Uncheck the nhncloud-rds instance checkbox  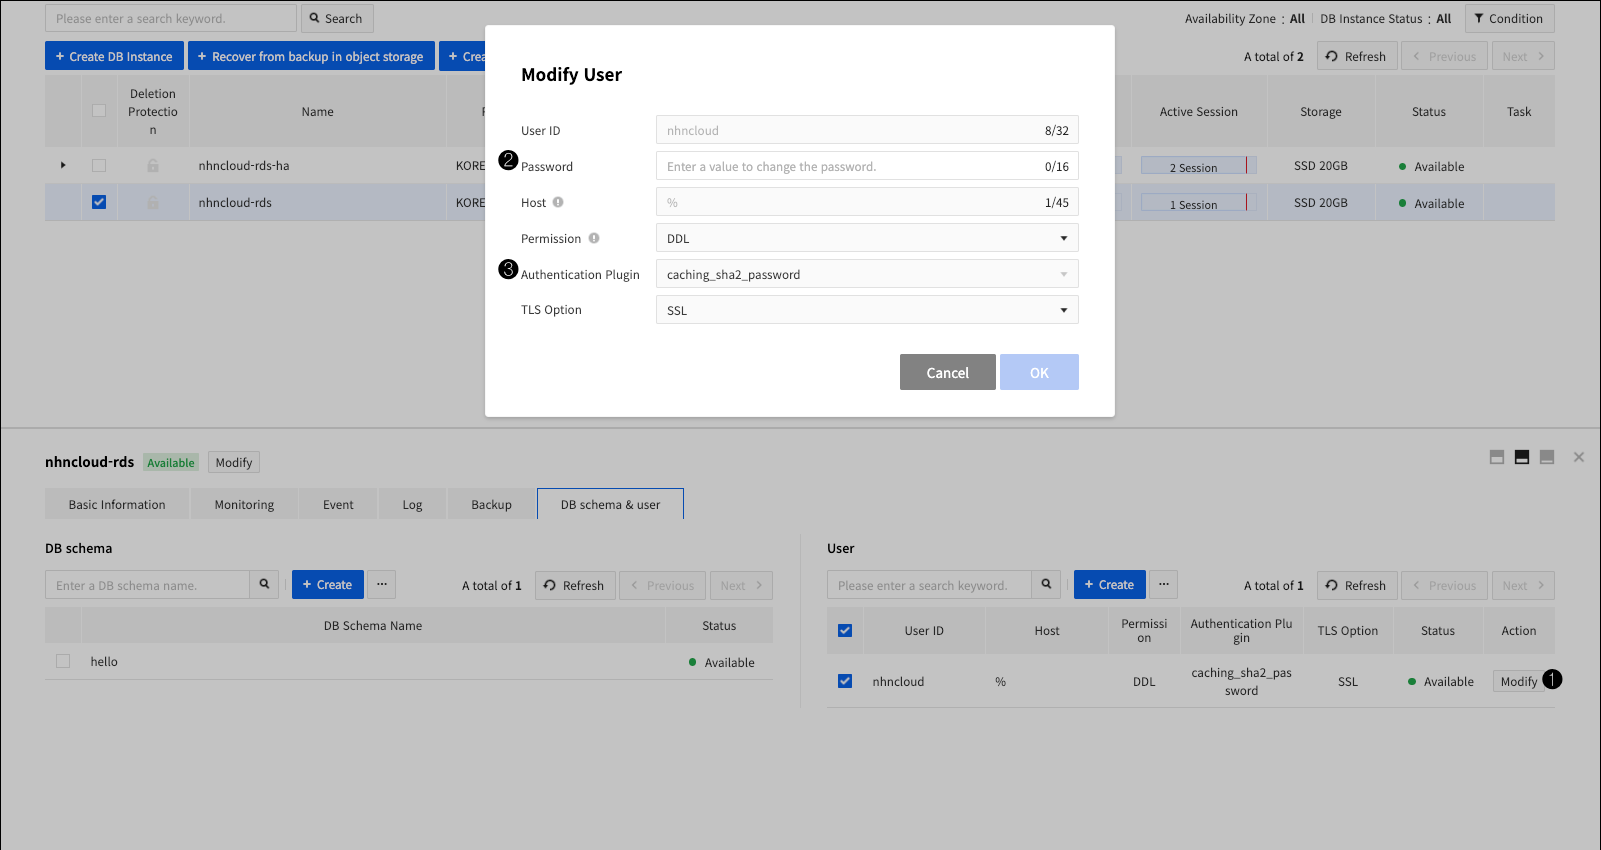click(99, 202)
